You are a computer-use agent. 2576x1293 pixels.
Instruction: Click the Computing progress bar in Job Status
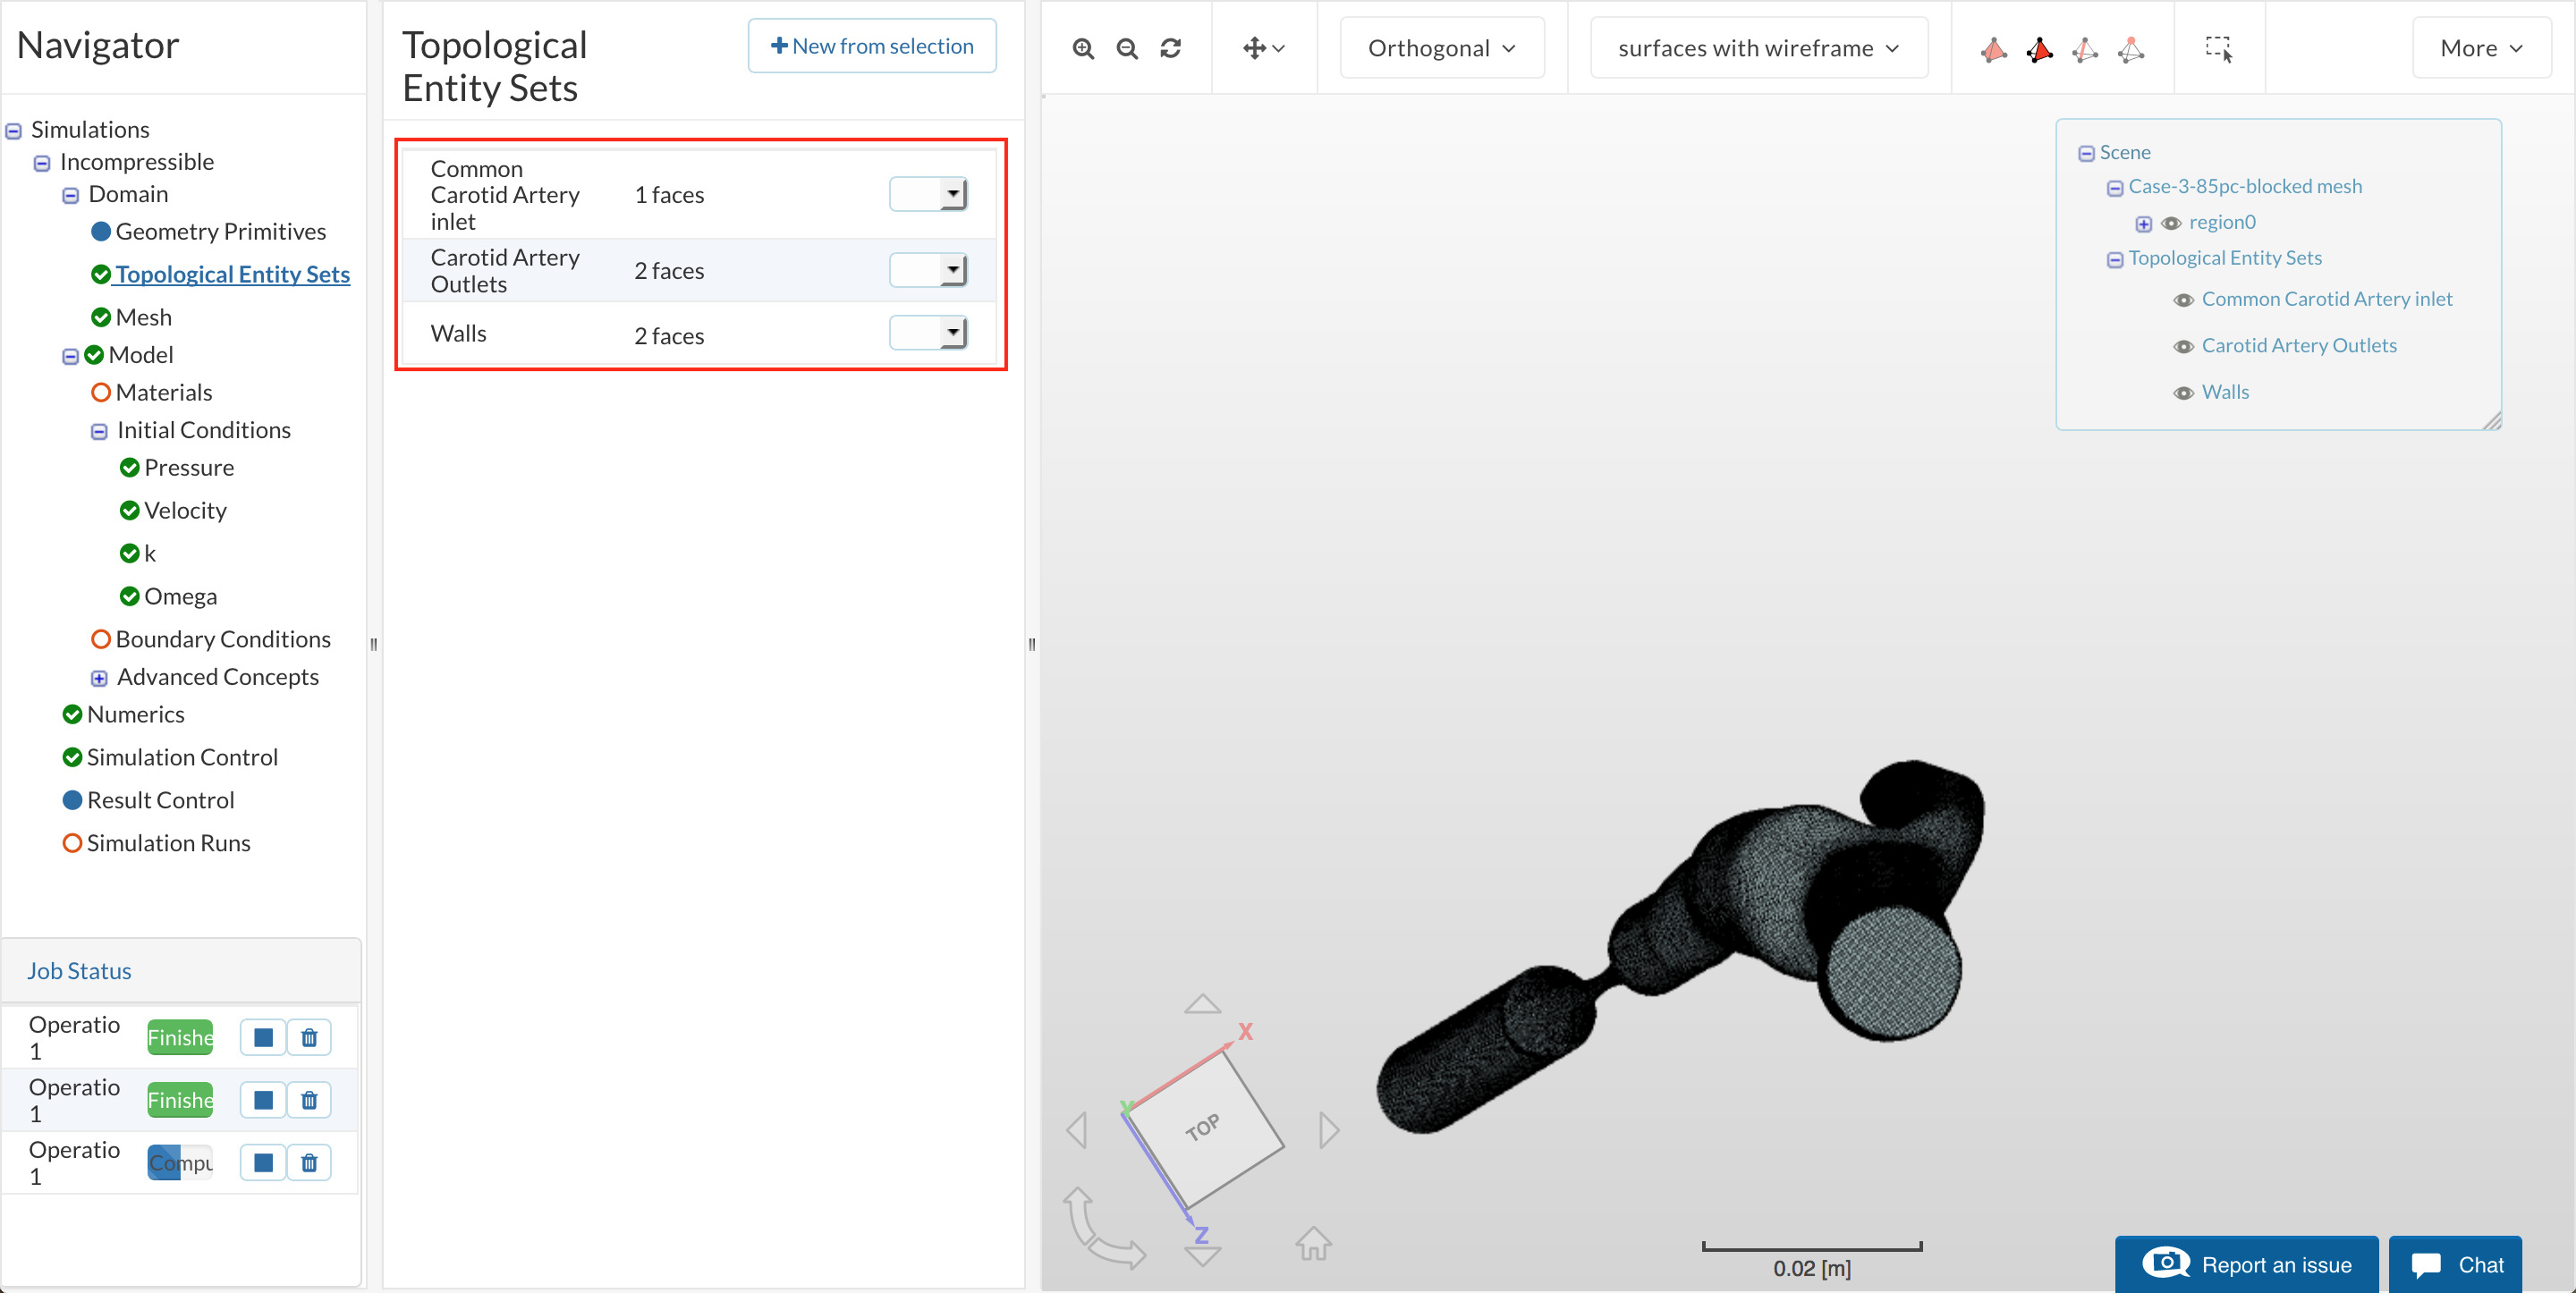point(180,1163)
